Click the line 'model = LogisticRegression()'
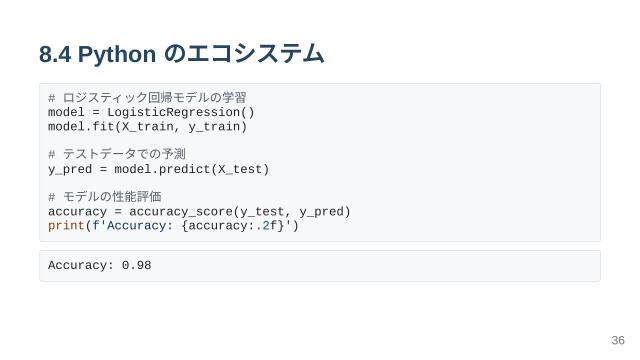 151,112
